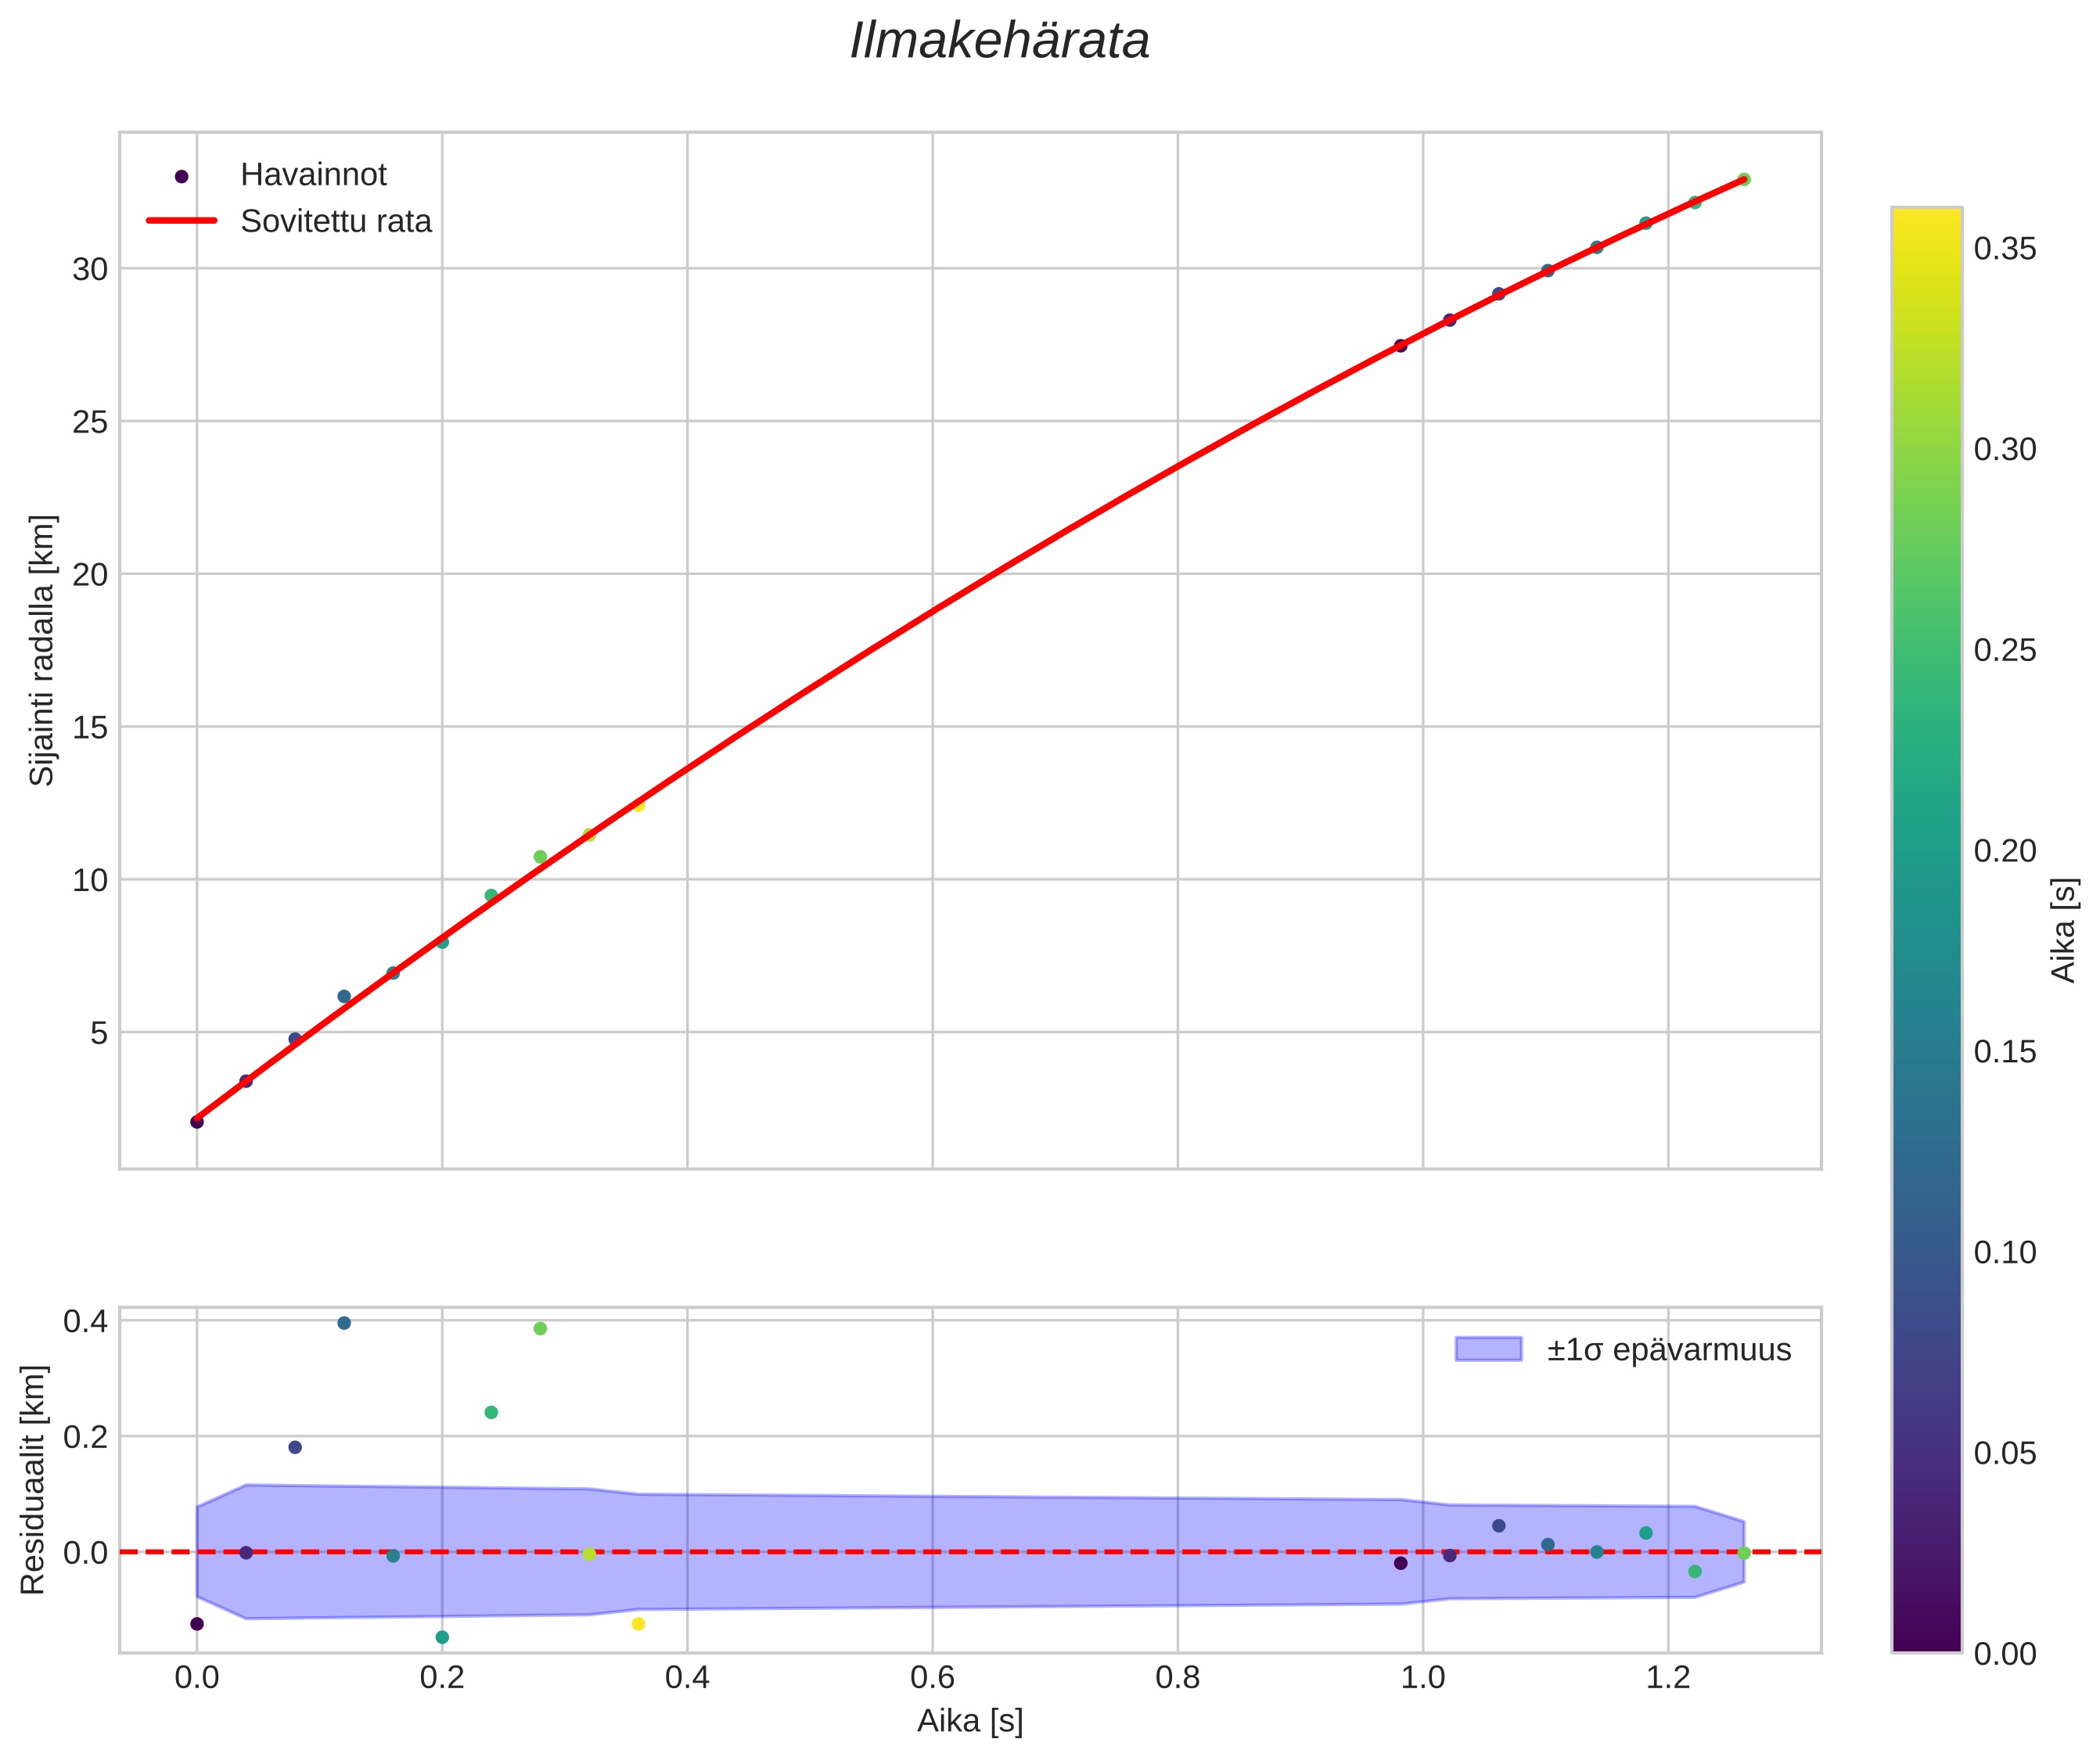Screen dimensions: 2100x1757
Task: Click the topmost residual point near 0.4
Action: [x=344, y=1323]
